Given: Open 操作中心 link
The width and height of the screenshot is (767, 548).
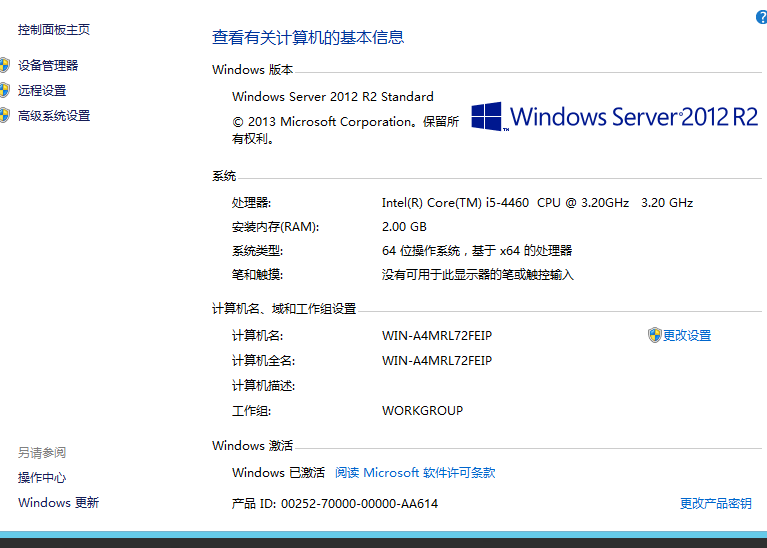Looking at the screenshot, I should pos(42,478).
